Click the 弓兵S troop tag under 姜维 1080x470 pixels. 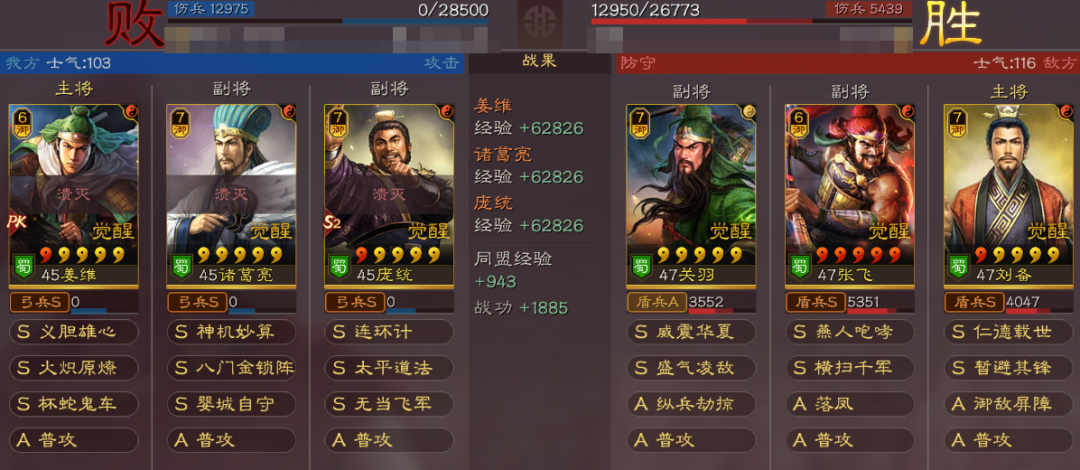click(x=39, y=302)
